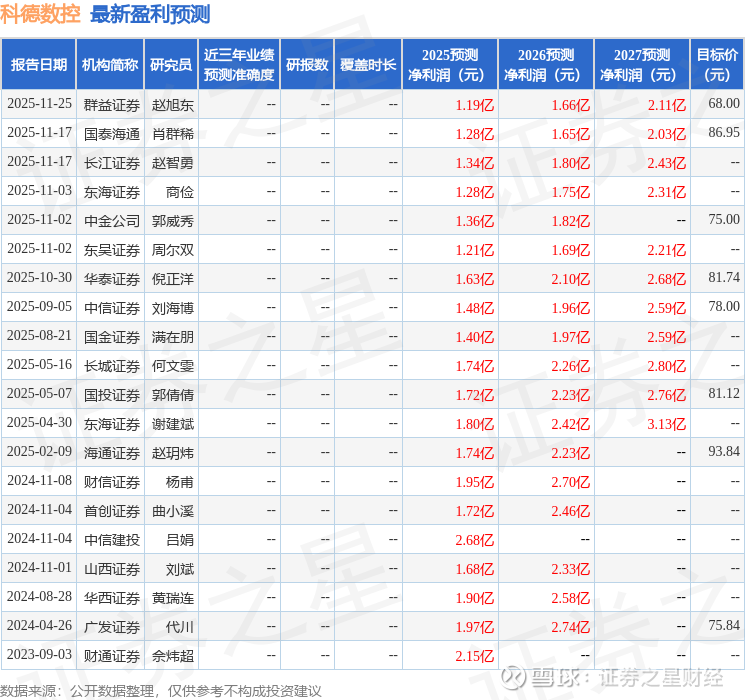Image resolution: width=745 pixels, height=700 pixels.
Task: Click 2025 forecast value 2.15亿
Action: [474, 656]
